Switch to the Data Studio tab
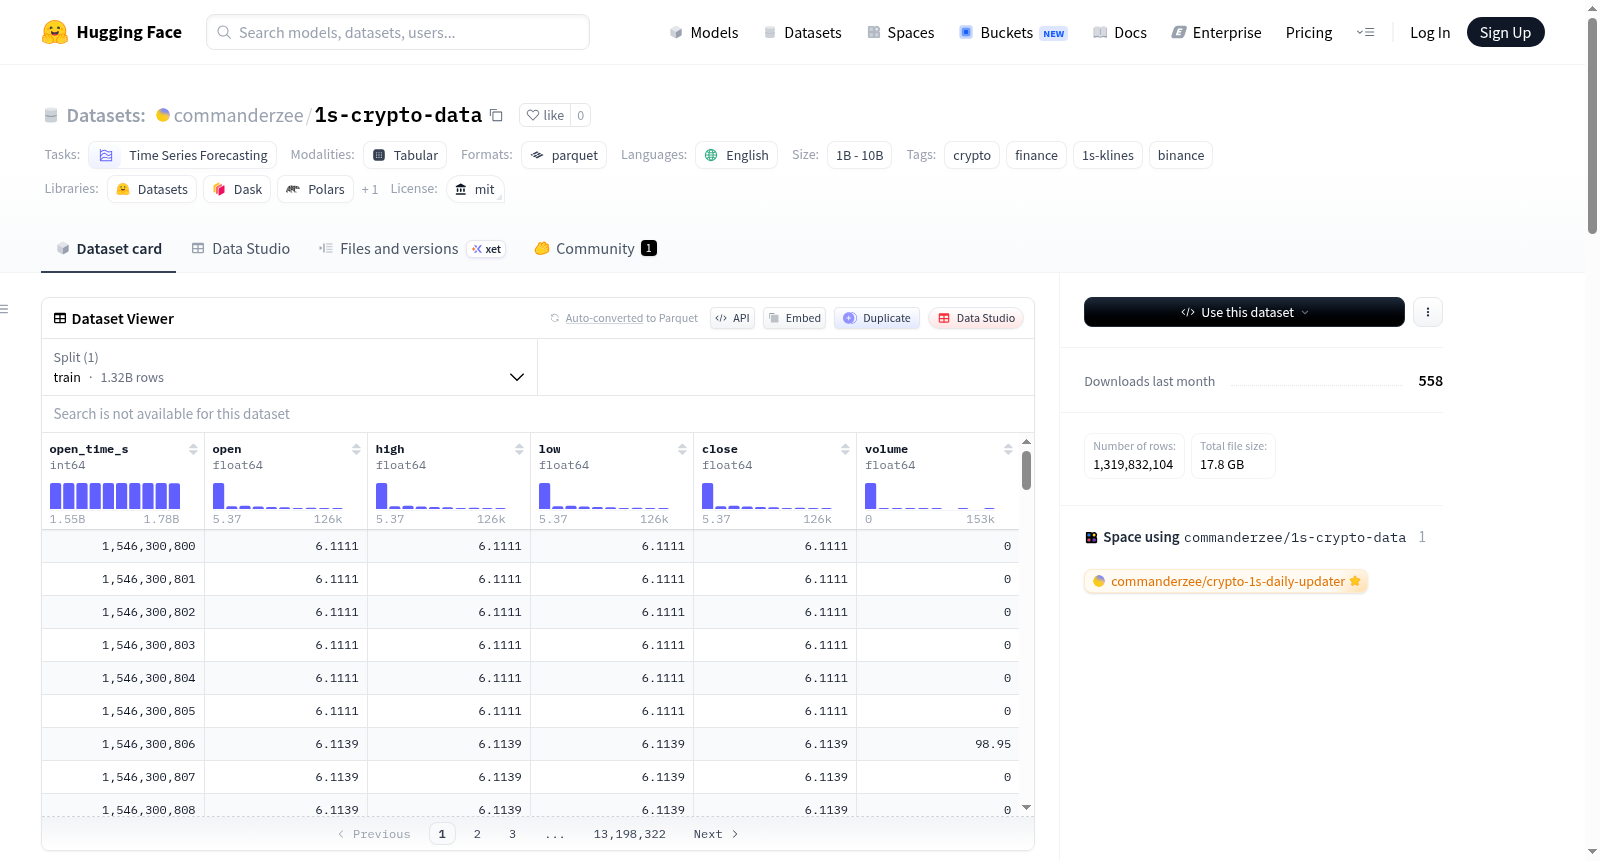1600x861 pixels. pos(240,249)
